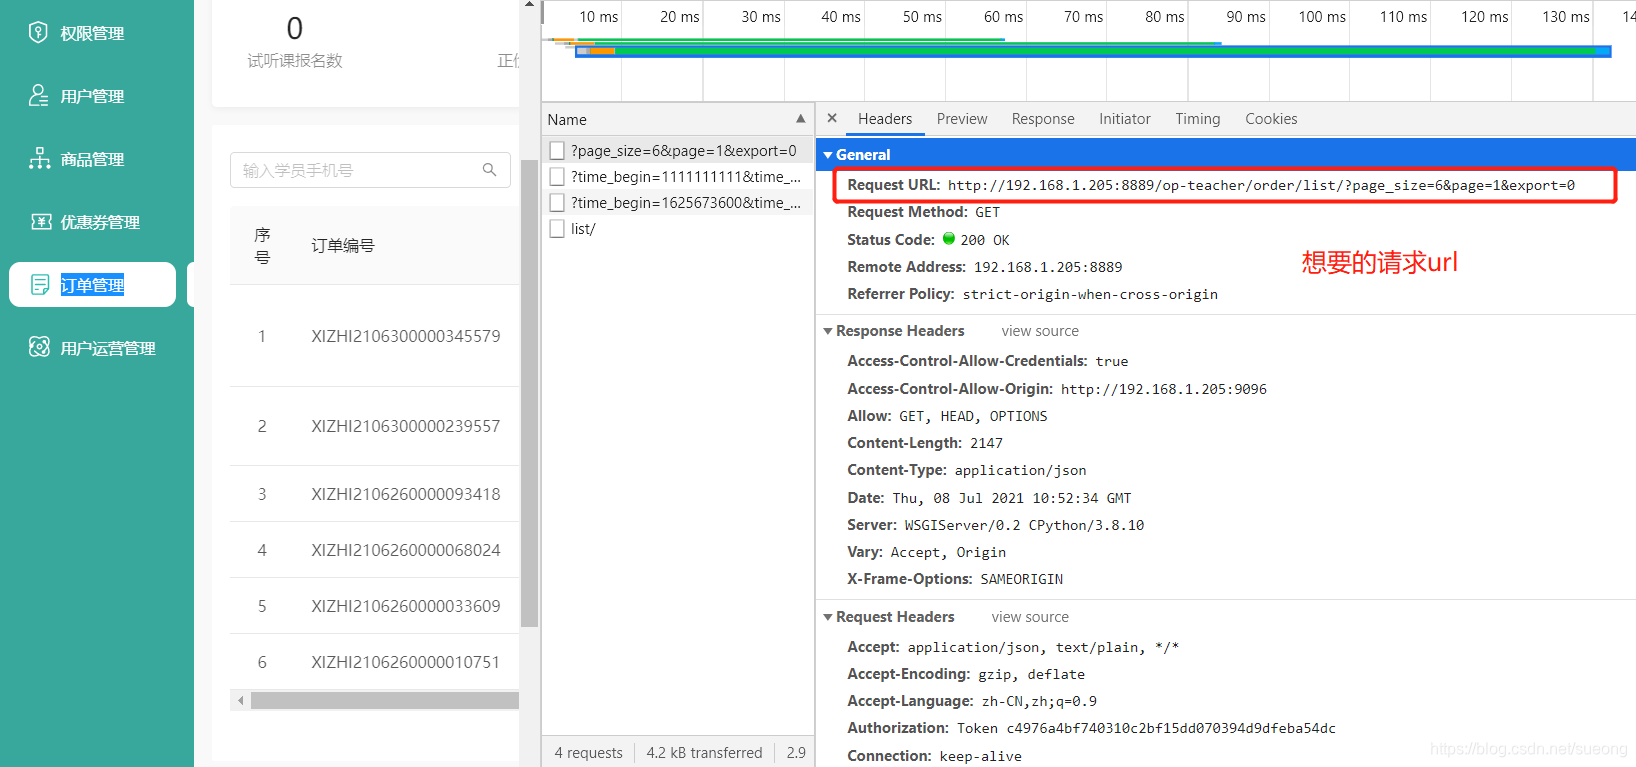Select order XIZHI2106260000033609
The width and height of the screenshot is (1636, 767).
[405, 606]
